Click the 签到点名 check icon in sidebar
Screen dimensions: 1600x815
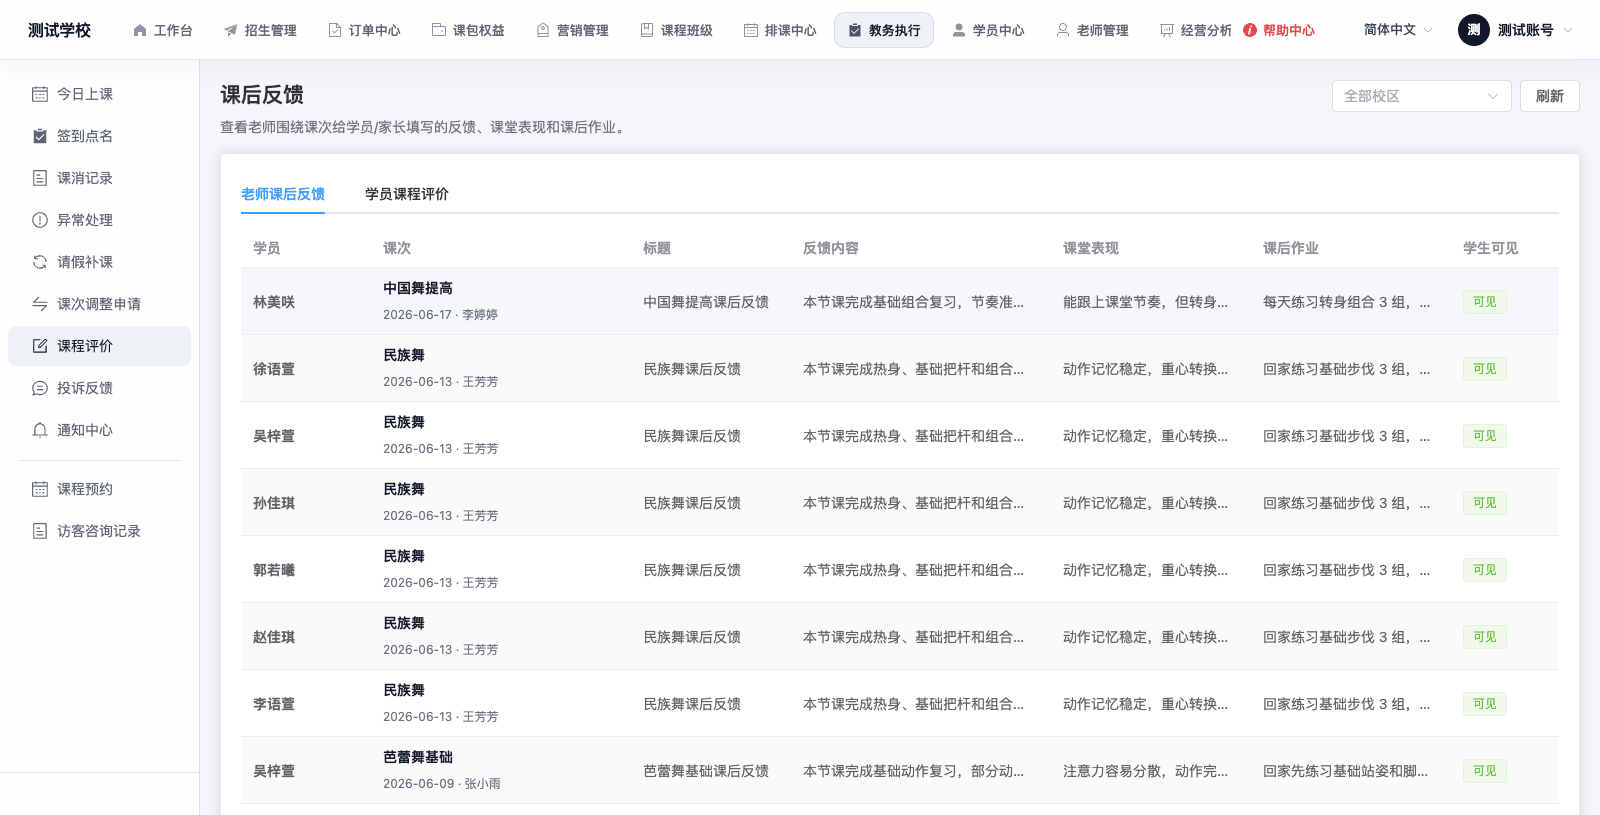click(40, 136)
